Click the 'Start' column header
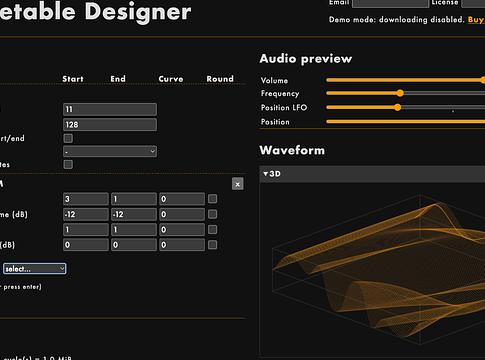The width and height of the screenshot is (485, 360). (x=73, y=79)
